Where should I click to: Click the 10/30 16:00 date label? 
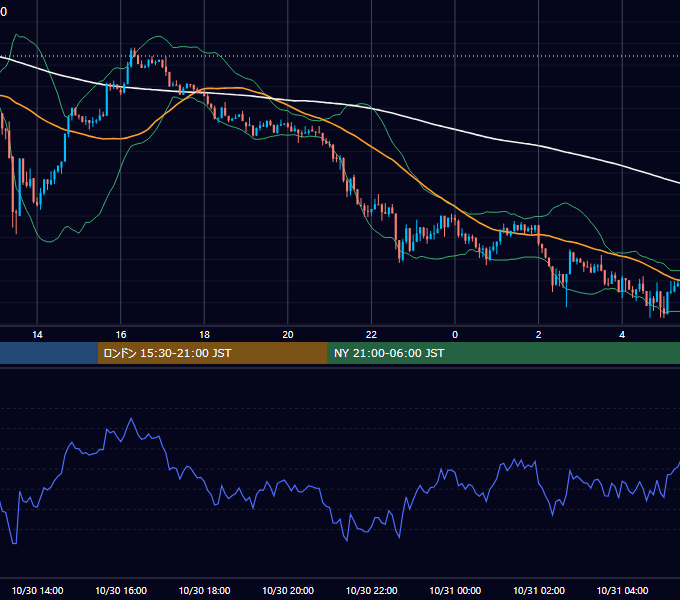tap(121, 590)
